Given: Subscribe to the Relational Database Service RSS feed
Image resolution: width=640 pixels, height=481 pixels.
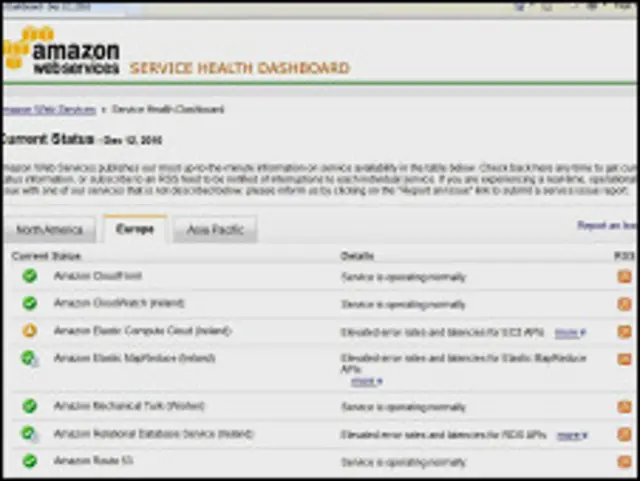Looking at the screenshot, I should [624, 434].
